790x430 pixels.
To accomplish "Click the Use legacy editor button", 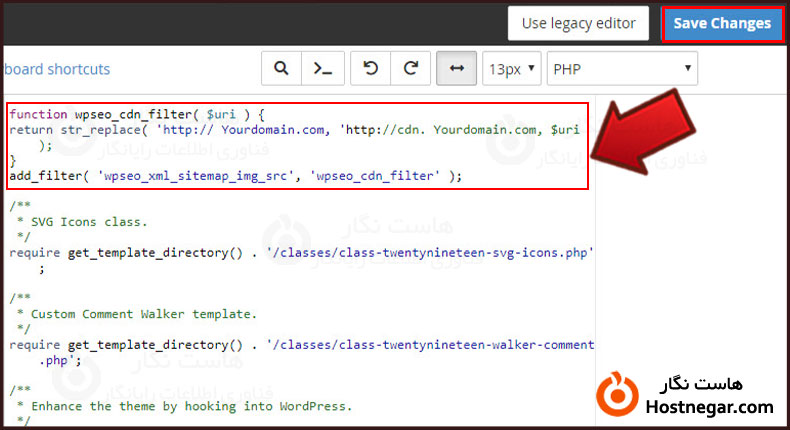I will pos(579,23).
